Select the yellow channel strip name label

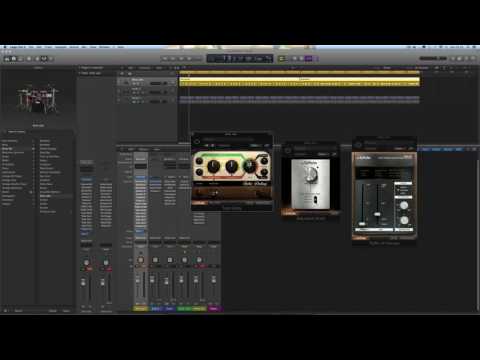pos(140,309)
